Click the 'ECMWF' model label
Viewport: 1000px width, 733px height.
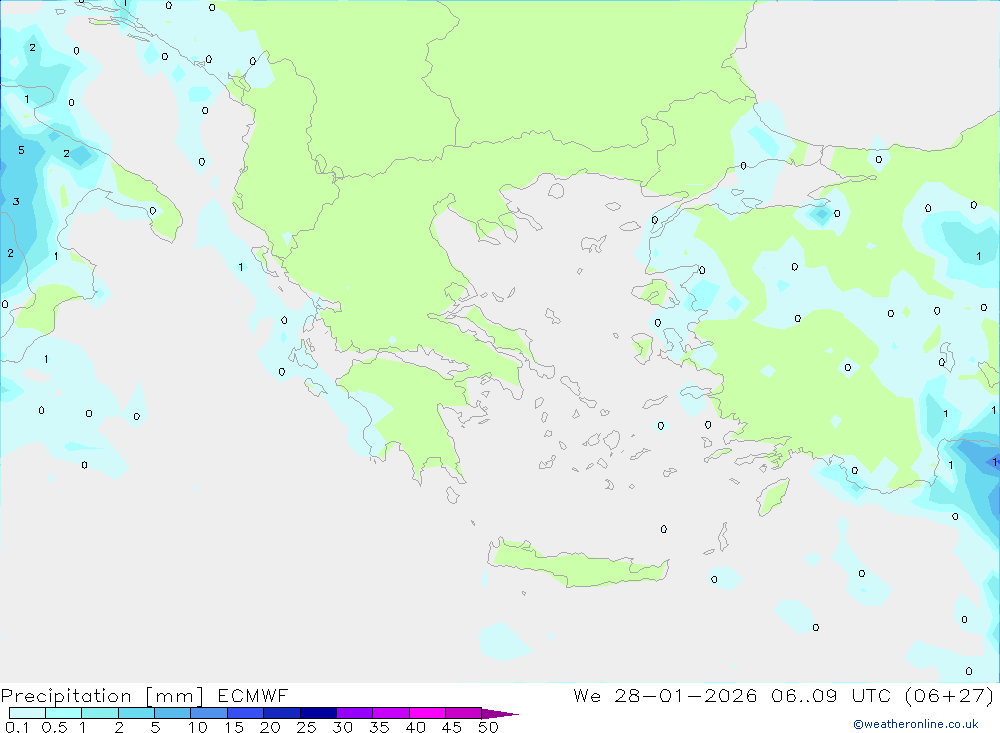[x=253, y=695]
